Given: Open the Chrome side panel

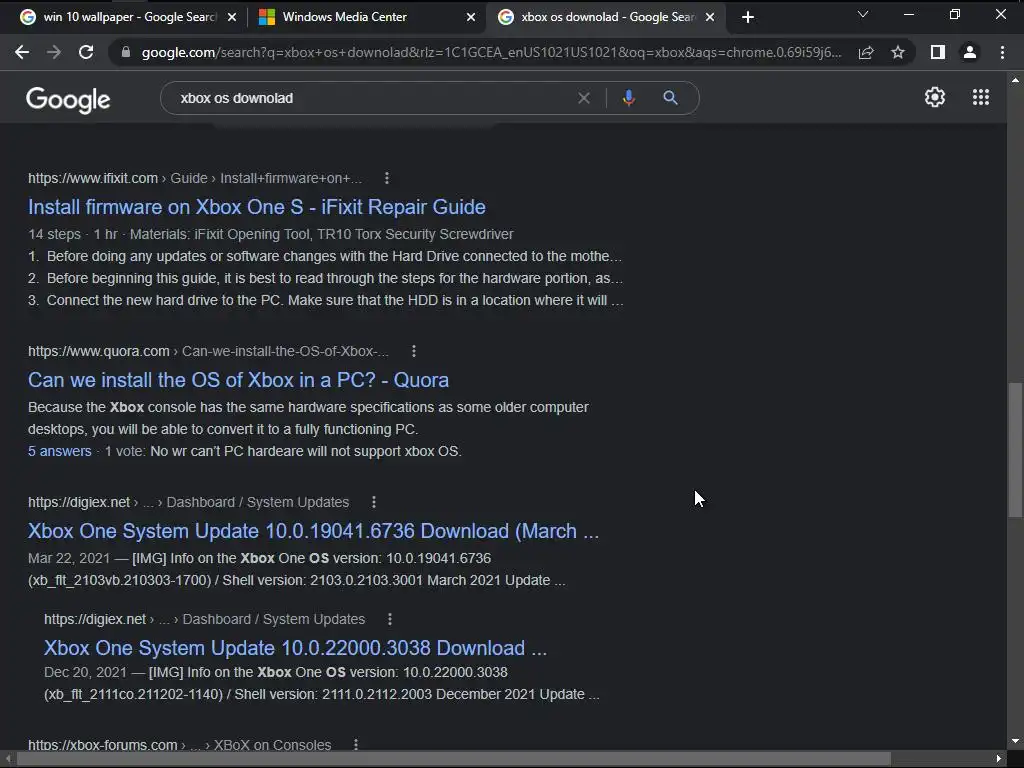Looking at the screenshot, I should [938, 52].
